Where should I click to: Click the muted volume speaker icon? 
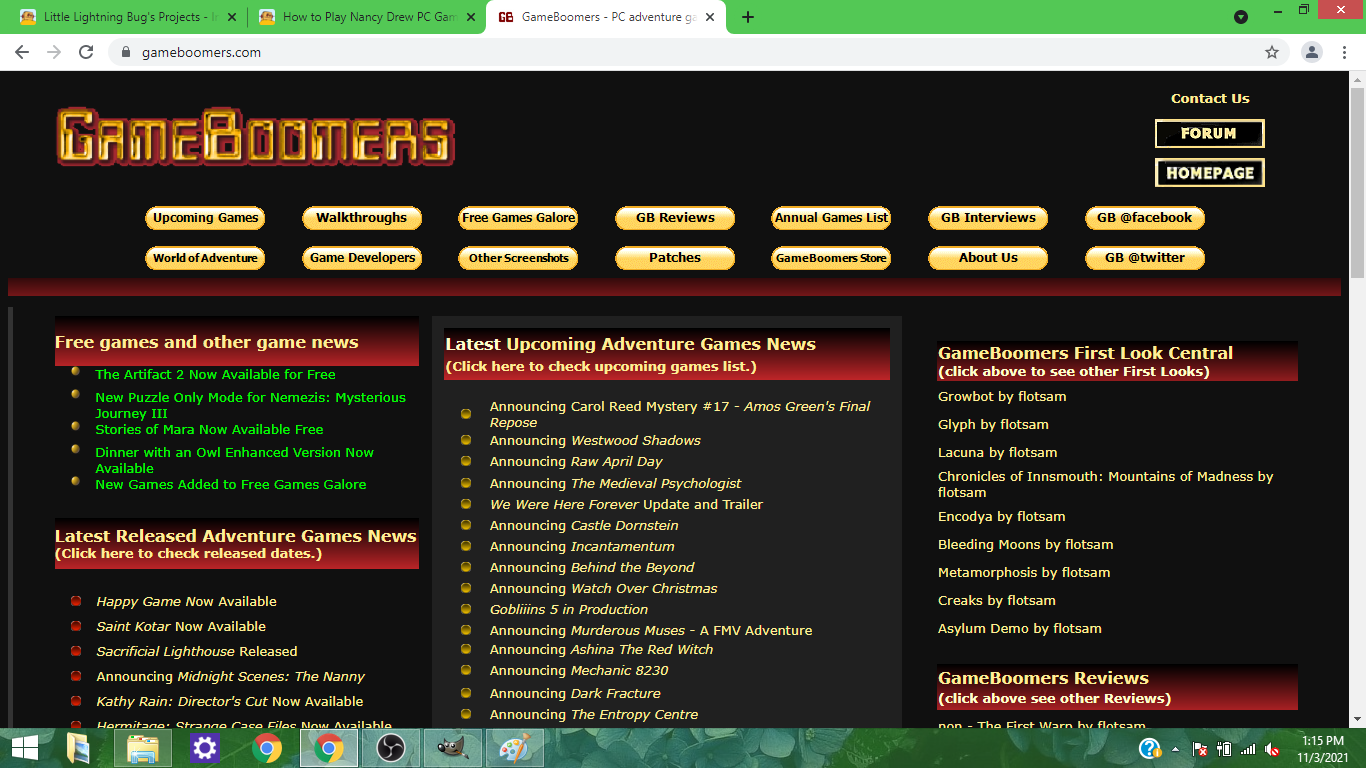(x=1273, y=748)
